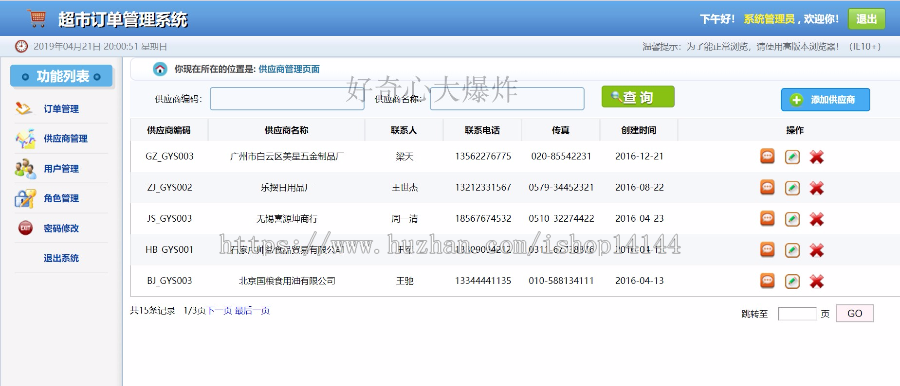This screenshot has height=386, width=900.
Task: Delete supplier ZJ_GYS002 using red X
Action: [816, 188]
